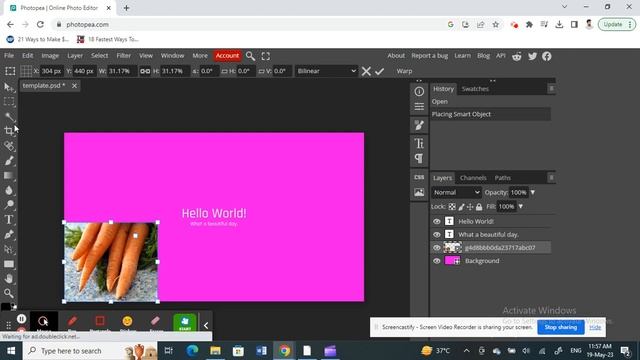Select the Rectangle Select tool
Viewport: 640px width, 360px height.
pos(9,102)
